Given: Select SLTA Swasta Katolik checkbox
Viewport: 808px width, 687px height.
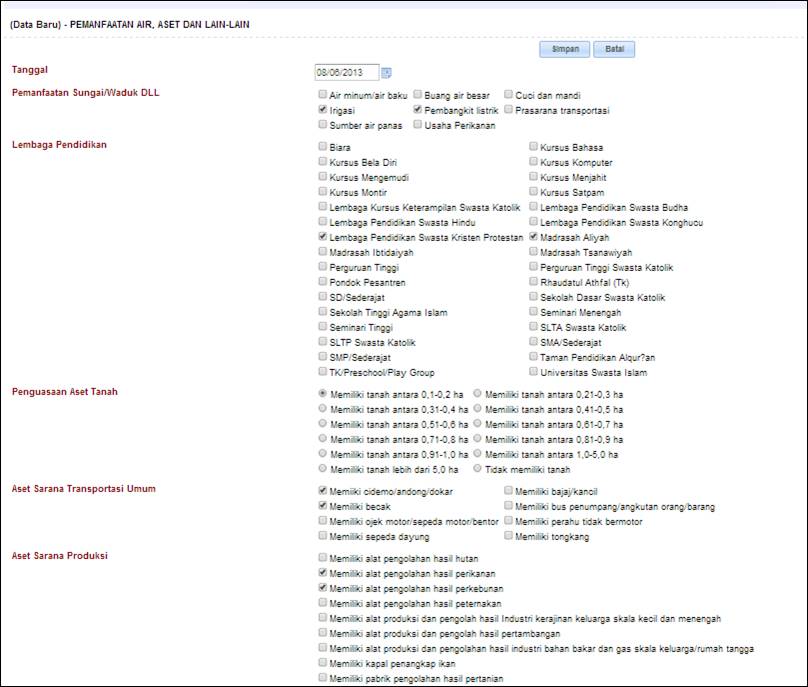Looking at the screenshot, I should tap(533, 325).
